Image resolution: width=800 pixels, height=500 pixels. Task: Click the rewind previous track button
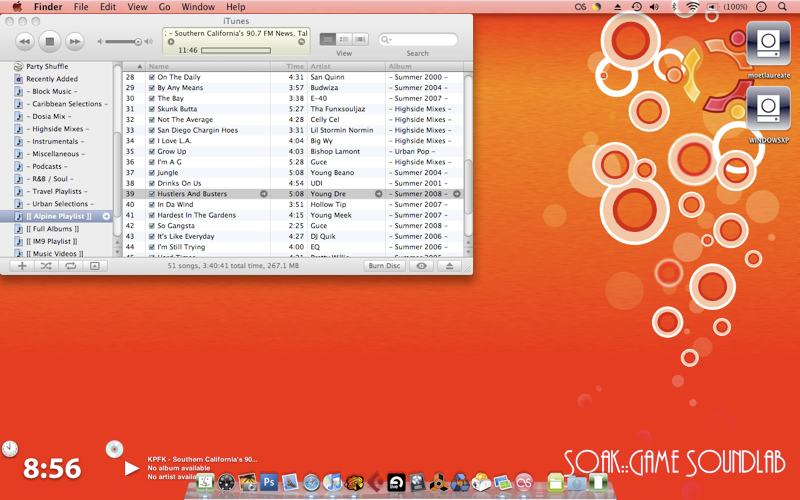25,41
